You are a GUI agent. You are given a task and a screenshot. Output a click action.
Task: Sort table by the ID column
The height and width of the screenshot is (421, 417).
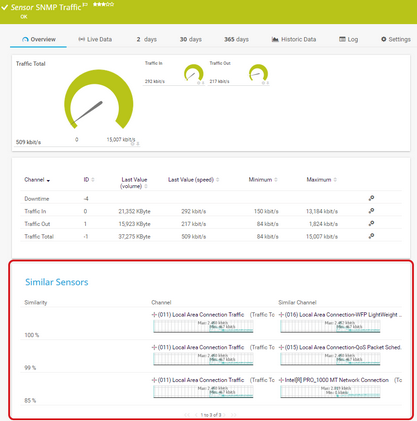tap(89, 180)
